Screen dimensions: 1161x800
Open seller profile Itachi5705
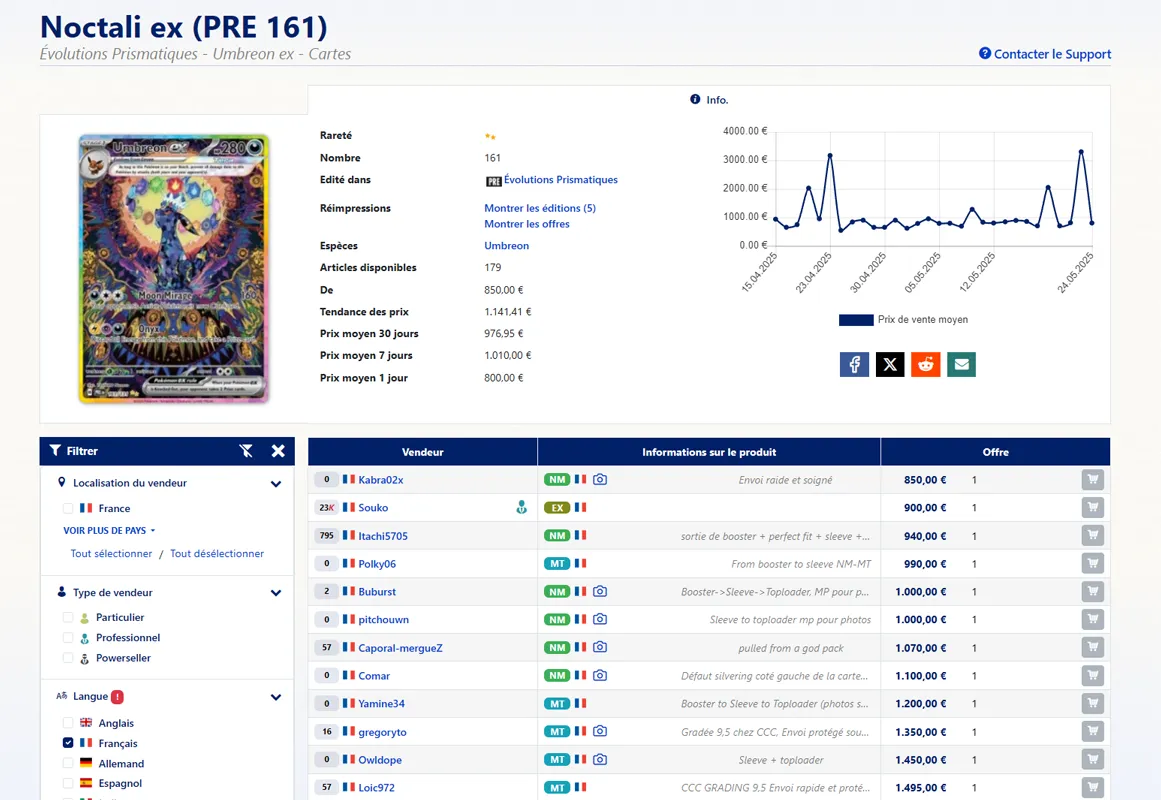coord(383,536)
